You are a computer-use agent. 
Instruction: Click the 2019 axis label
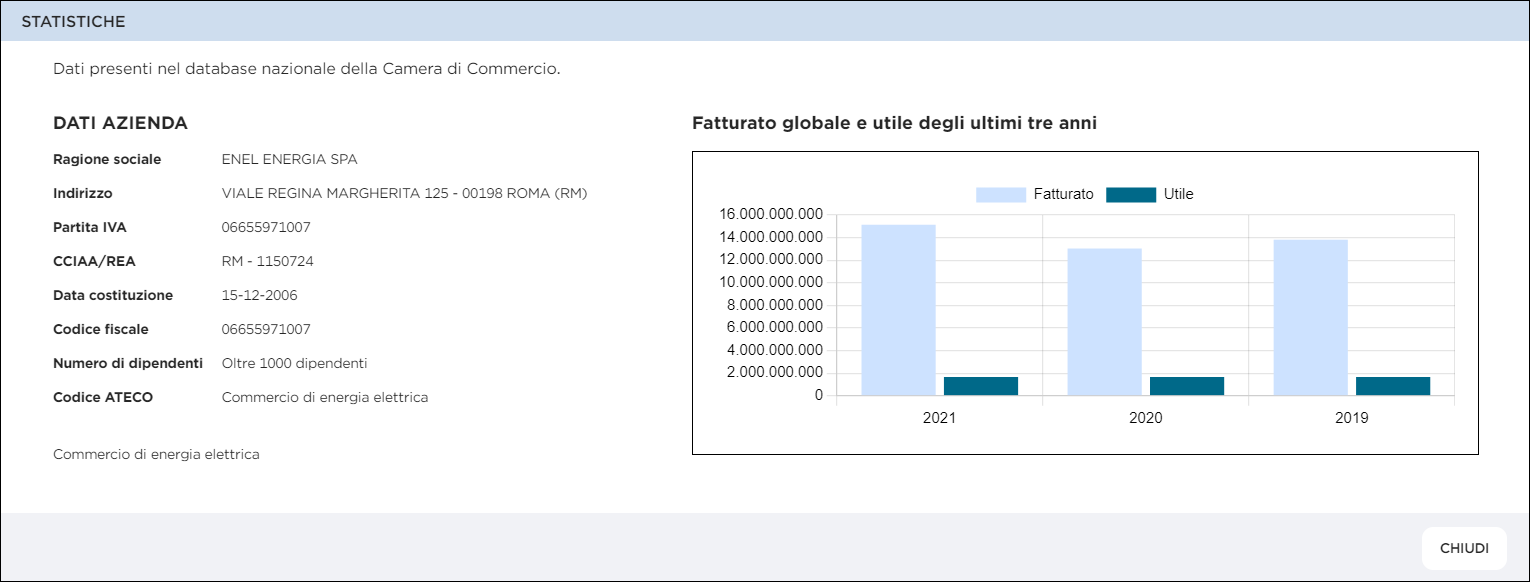tap(1351, 418)
